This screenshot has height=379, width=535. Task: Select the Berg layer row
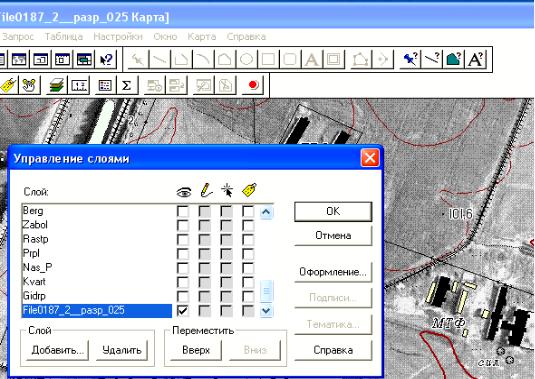point(97,211)
